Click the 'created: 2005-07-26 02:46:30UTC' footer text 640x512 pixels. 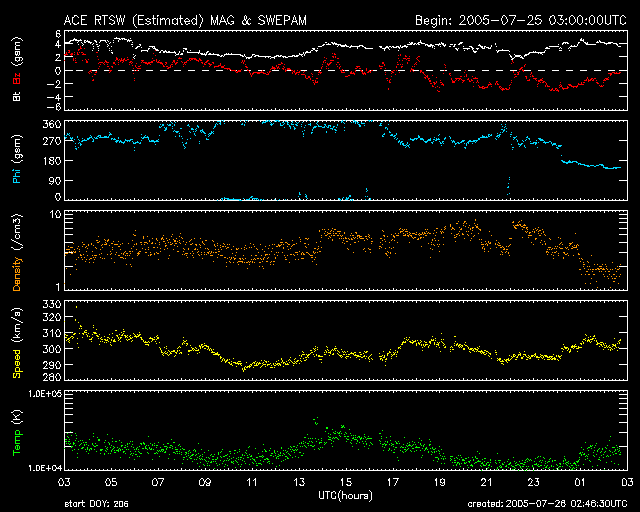547,504
